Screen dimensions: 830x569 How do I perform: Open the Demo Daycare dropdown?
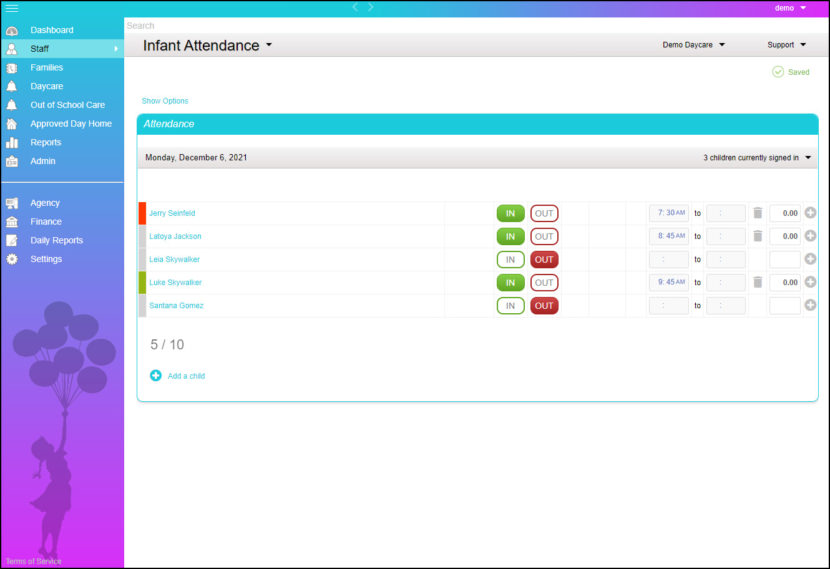[x=693, y=45]
